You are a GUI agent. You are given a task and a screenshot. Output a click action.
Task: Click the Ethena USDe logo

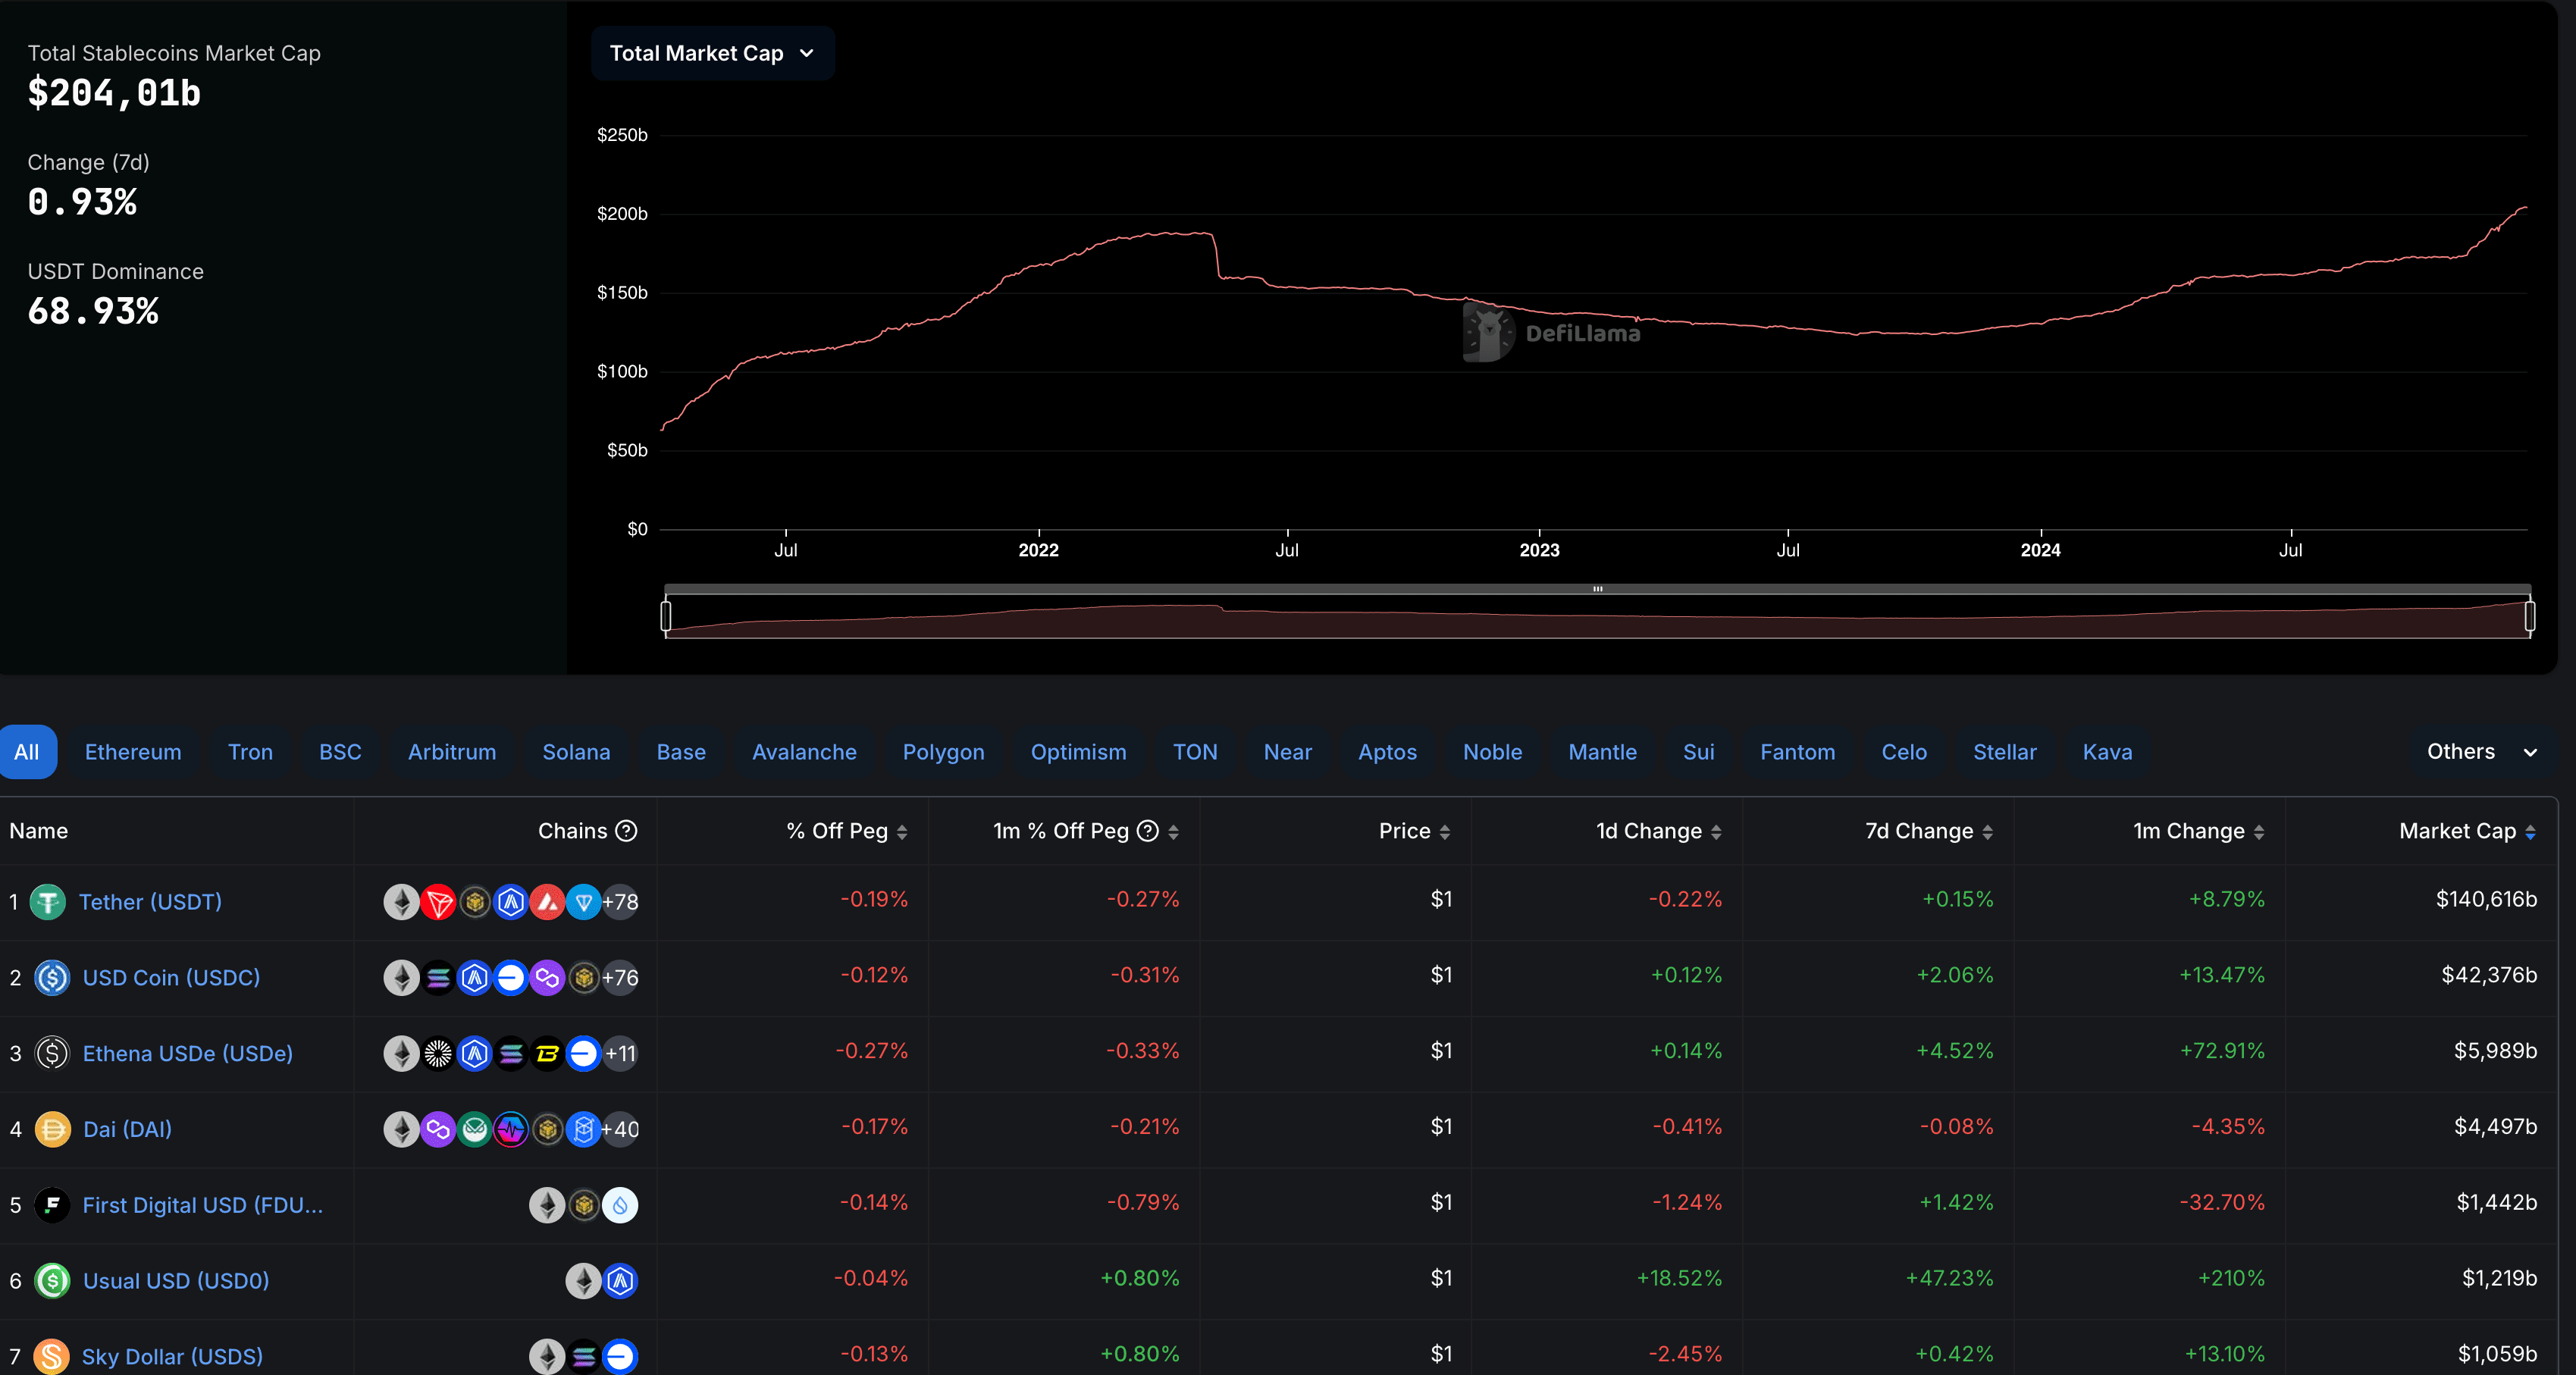52,1053
